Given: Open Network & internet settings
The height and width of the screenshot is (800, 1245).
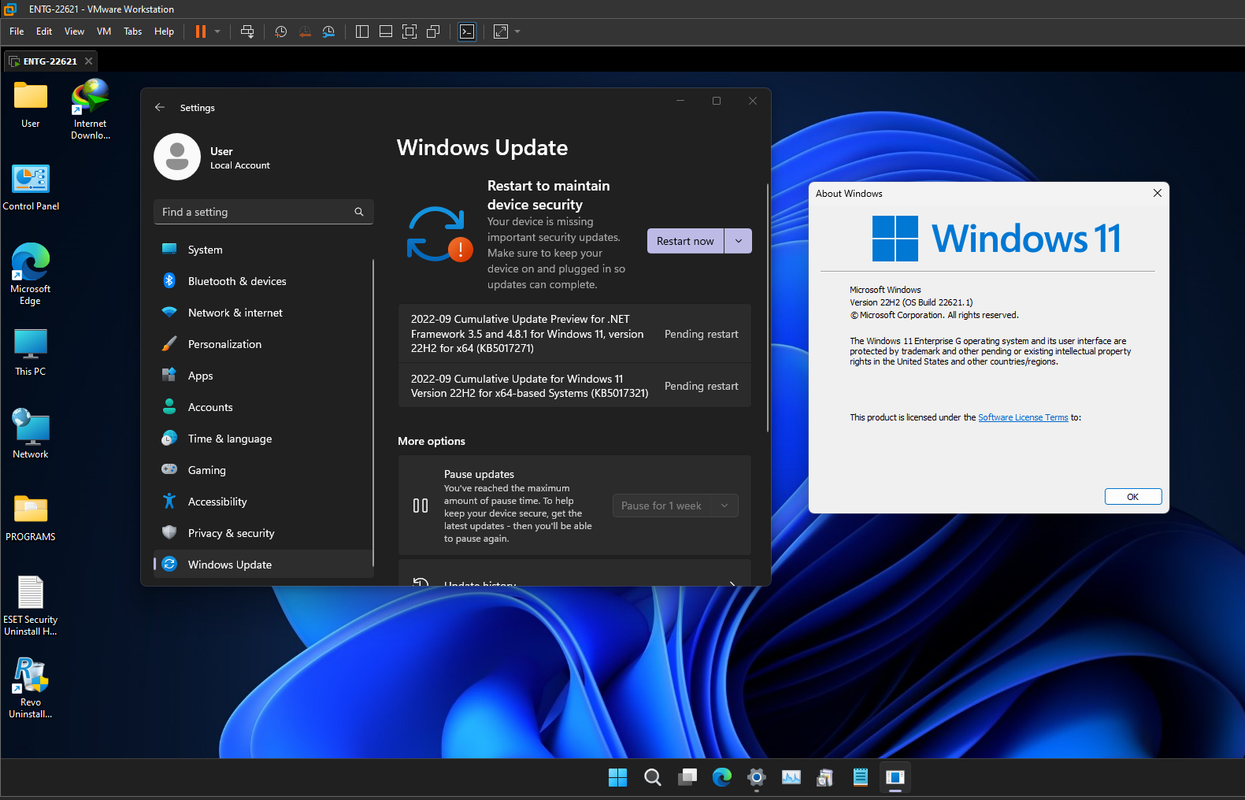Looking at the screenshot, I should coord(264,312).
